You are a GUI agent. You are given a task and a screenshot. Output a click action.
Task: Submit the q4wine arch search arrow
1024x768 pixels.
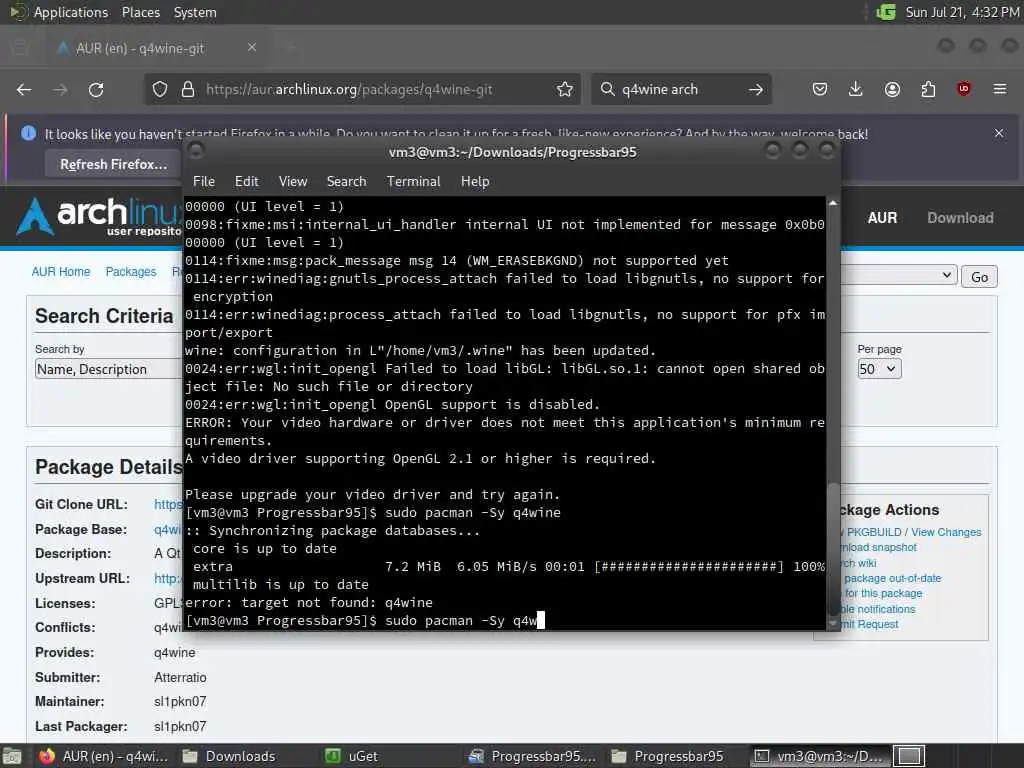(x=756, y=89)
